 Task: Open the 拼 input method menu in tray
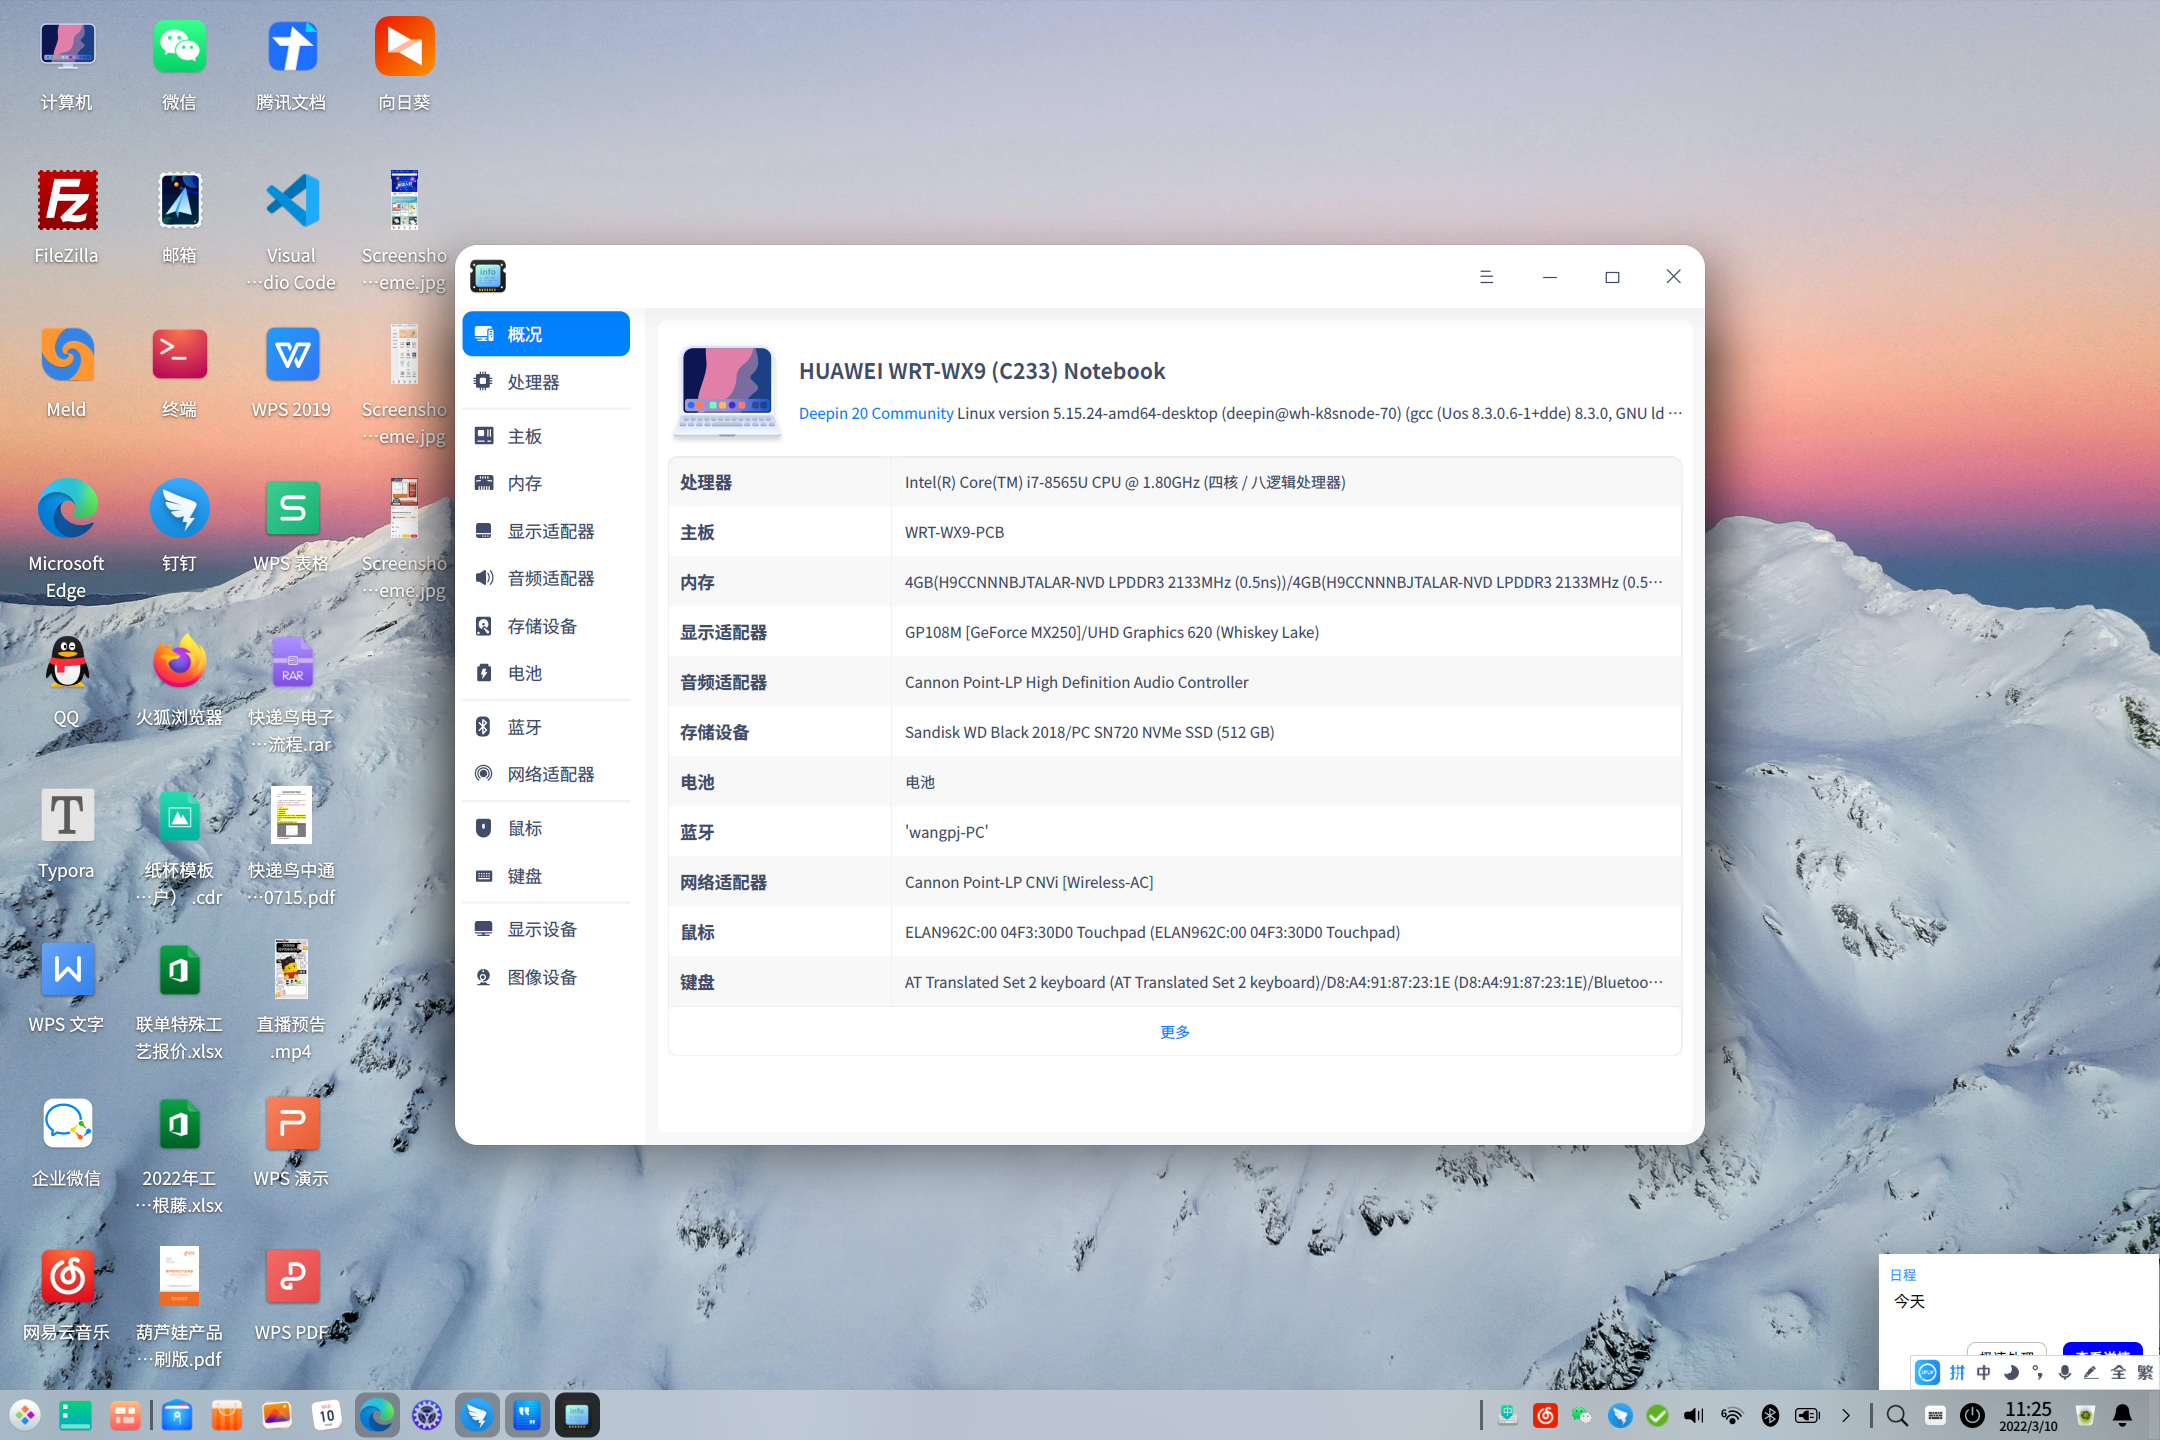coord(1957,1373)
